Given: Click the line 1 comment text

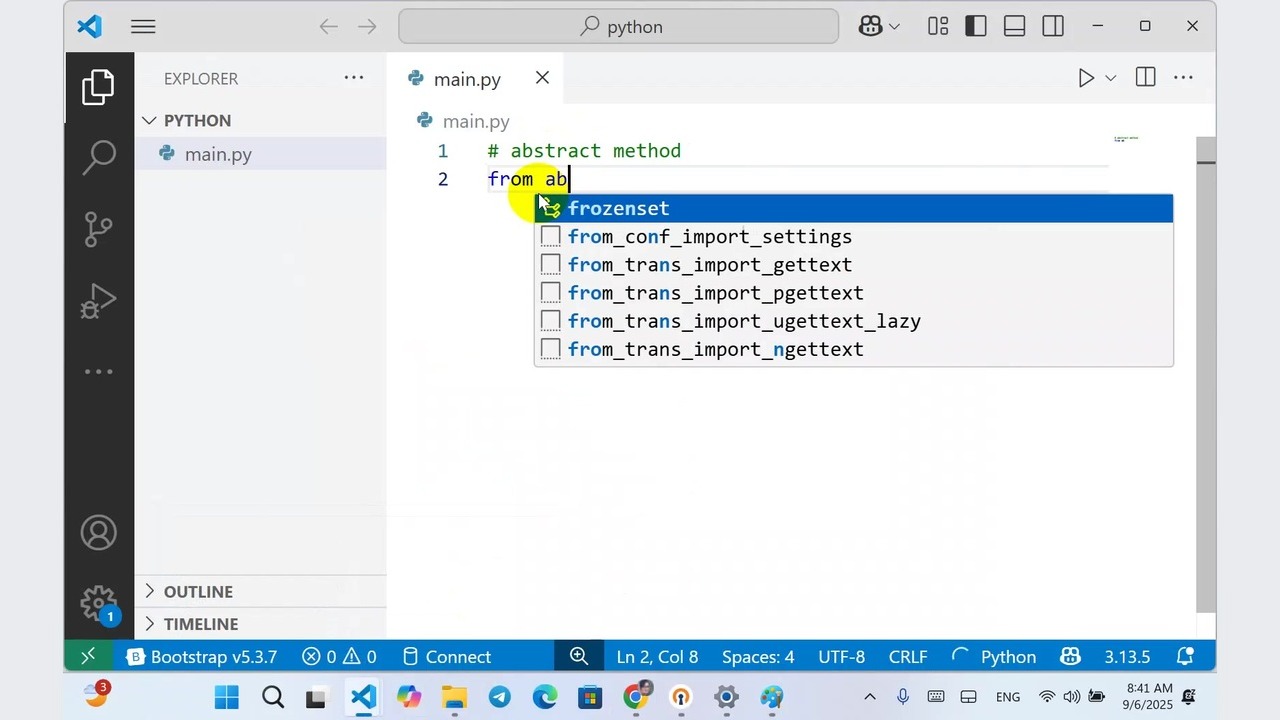Looking at the screenshot, I should coord(584,151).
